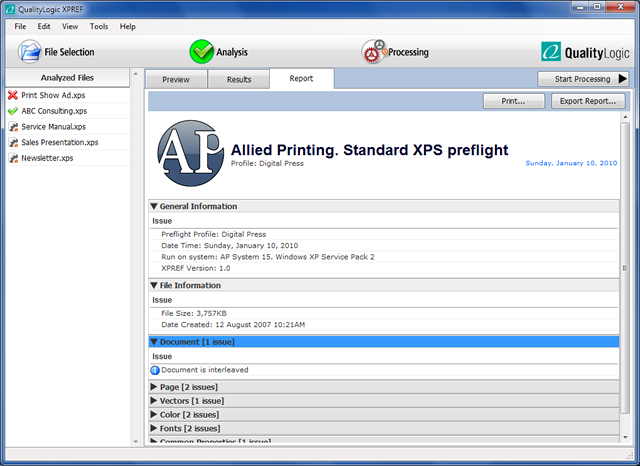
Task: Click the Export Report... button
Action: point(588,101)
